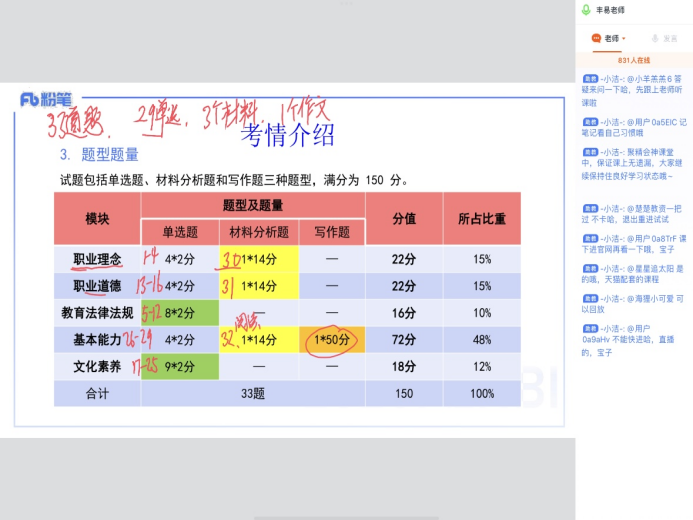The image size is (693, 520).
Task: Click the green microphone icon beside 丰易老师
Action: pos(587,9)
